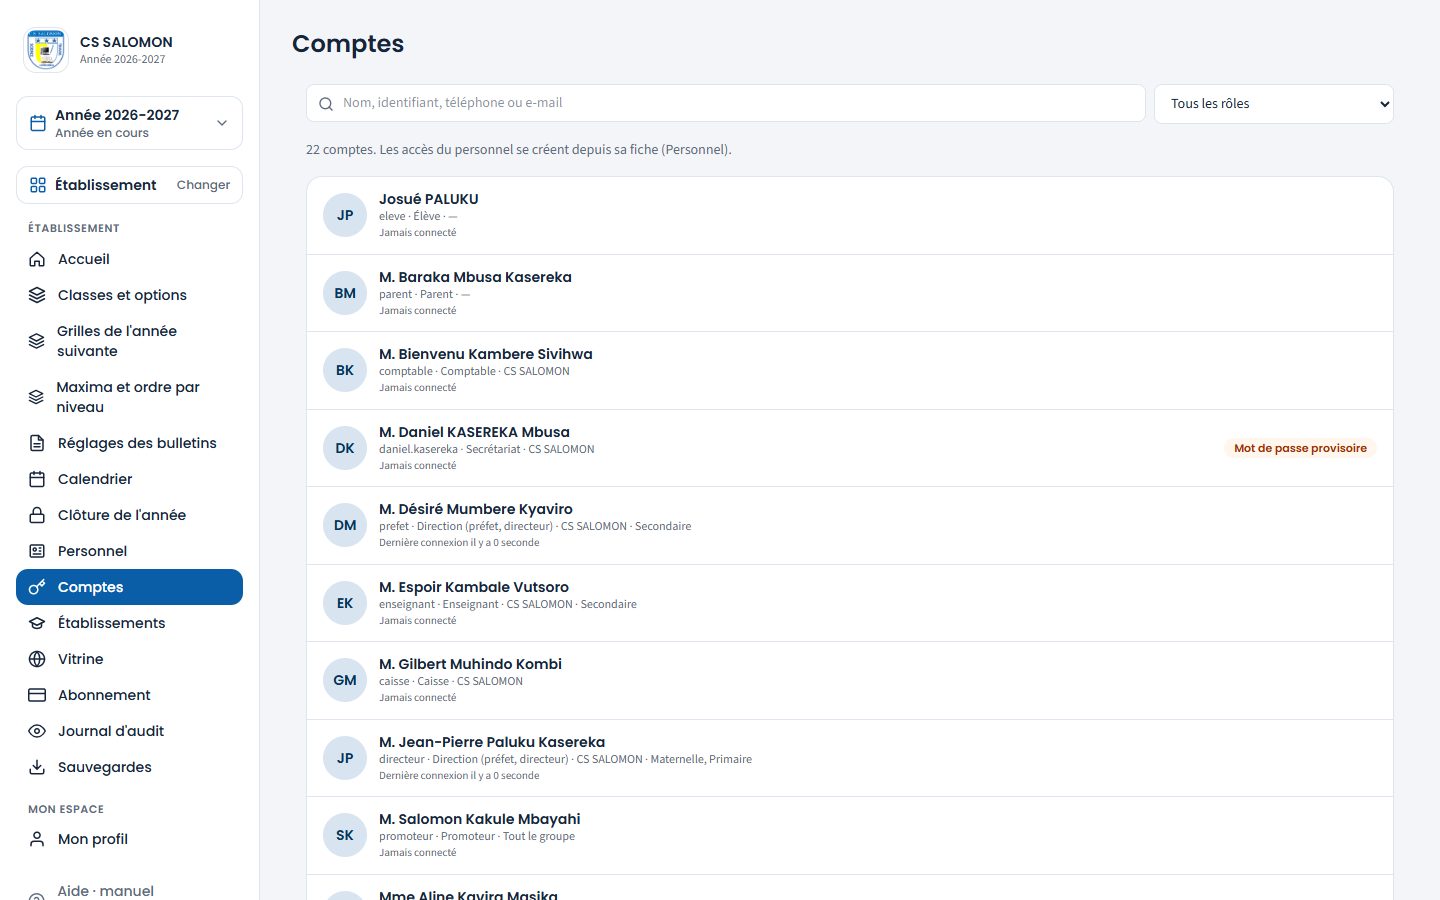Open Journal d'audit
Screen dimensions: 1440x900
pyautogui.click(x=129, y=731)
